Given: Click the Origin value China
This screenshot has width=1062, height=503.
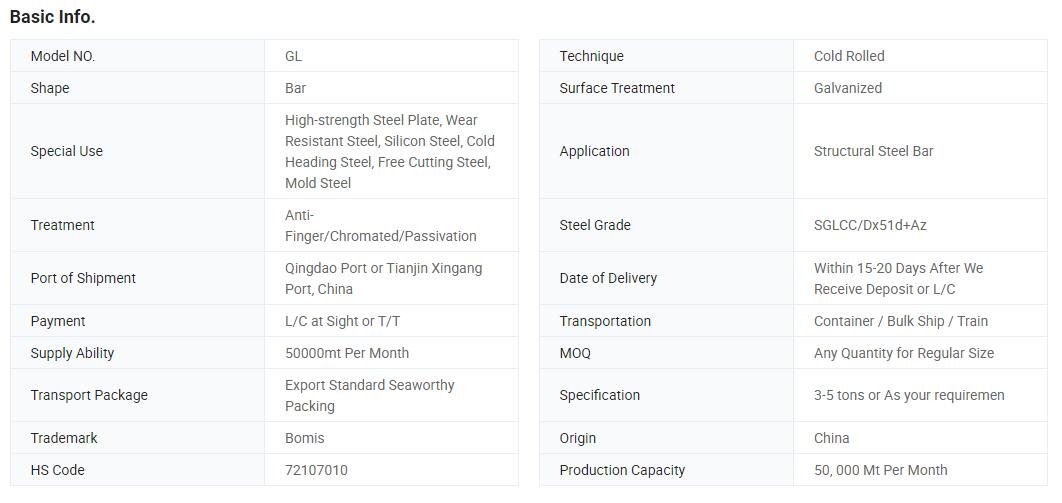Looking at the screenshot, I should [x=831, y=438].
